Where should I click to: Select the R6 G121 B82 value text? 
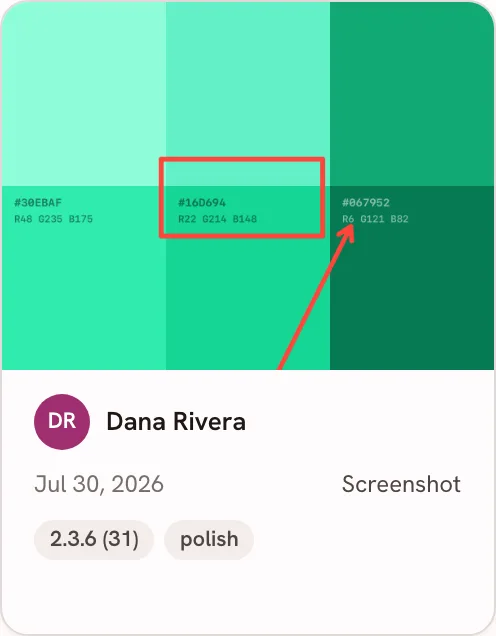point(375,219)
